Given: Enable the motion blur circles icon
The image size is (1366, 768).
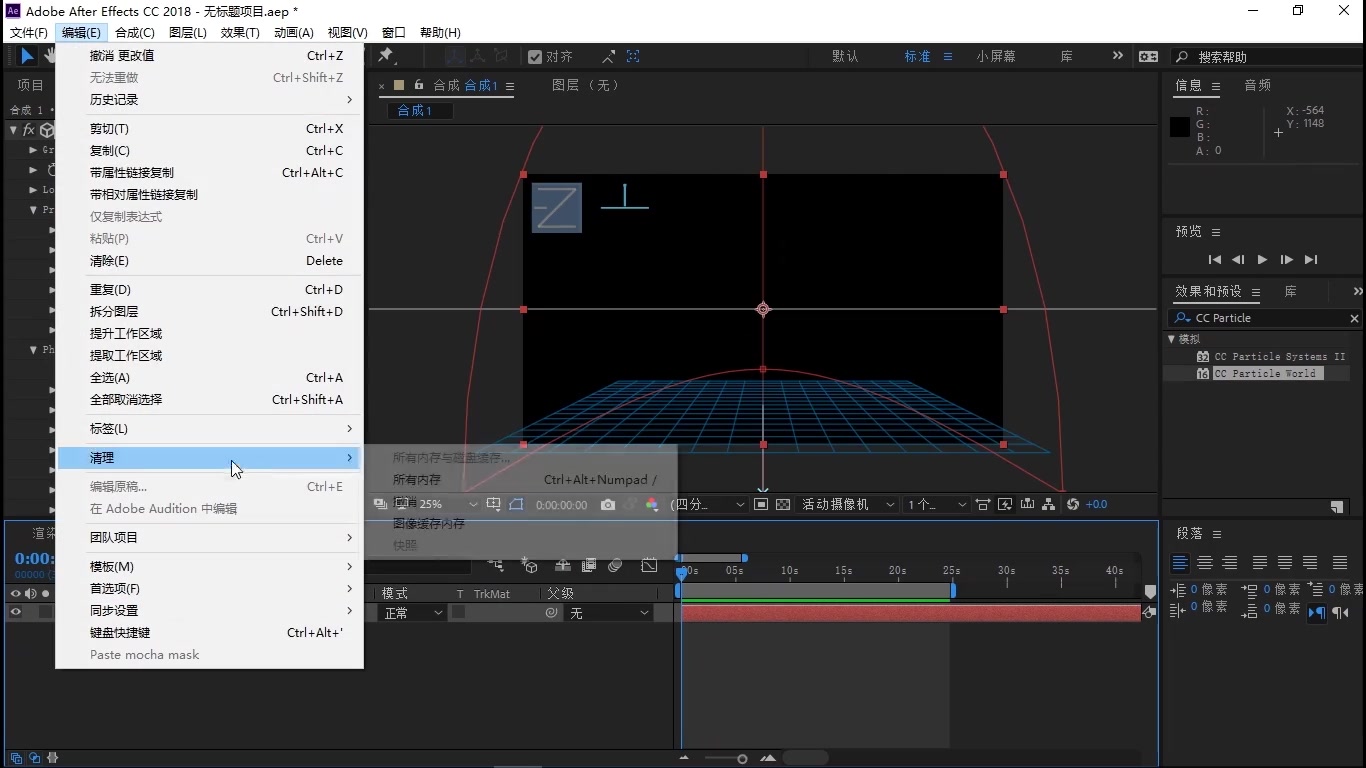Looking at the screenshot, I should [x=616, y=566].
